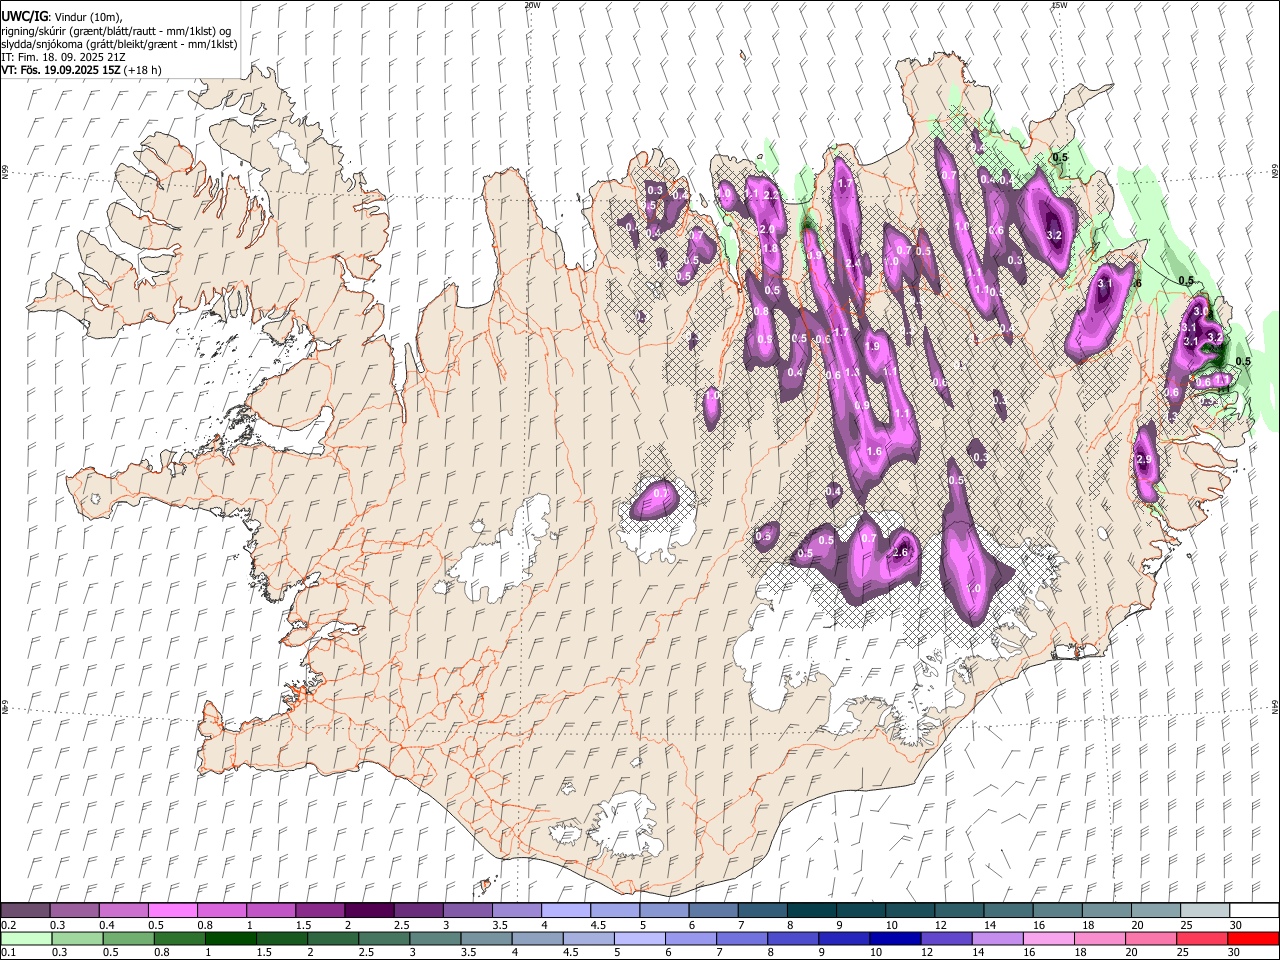Click the 2.9 precipitation value near east coast
Image resolution: width=1280 pixels, height=960 pixels.
point(1144,459)
